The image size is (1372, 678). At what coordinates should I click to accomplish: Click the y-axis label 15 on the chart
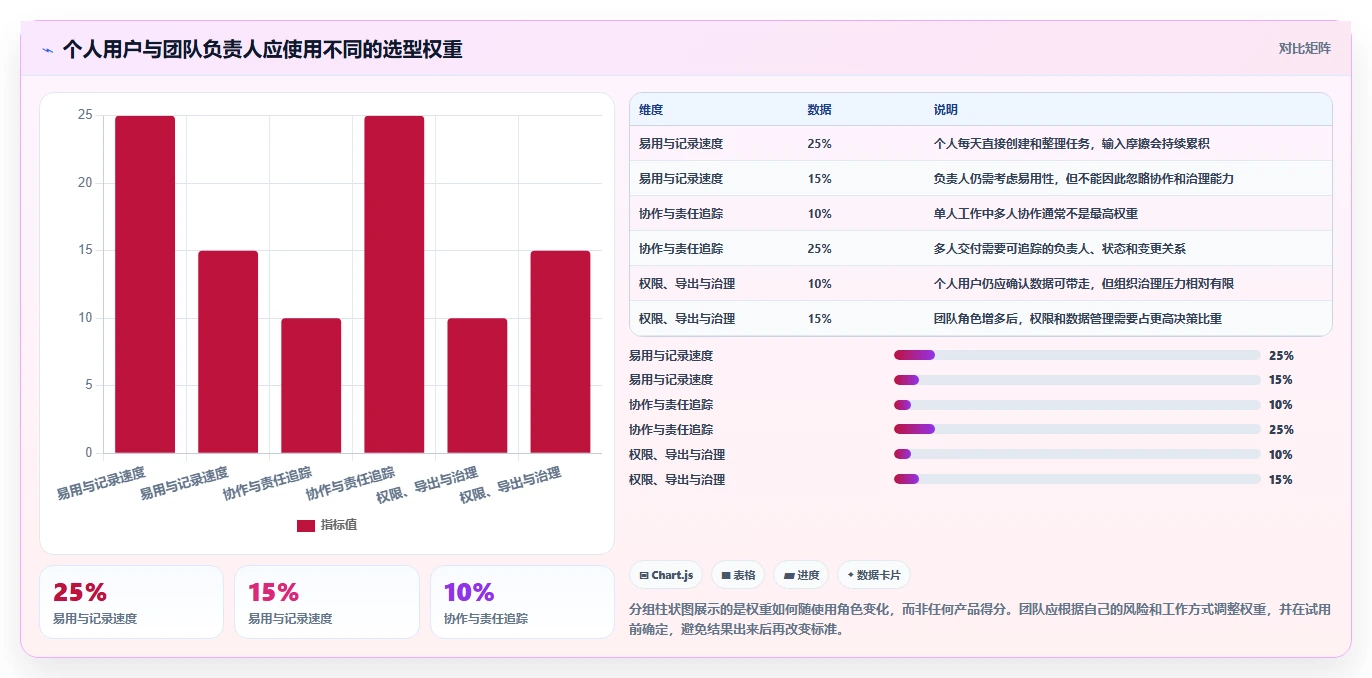tap(85, 250)
